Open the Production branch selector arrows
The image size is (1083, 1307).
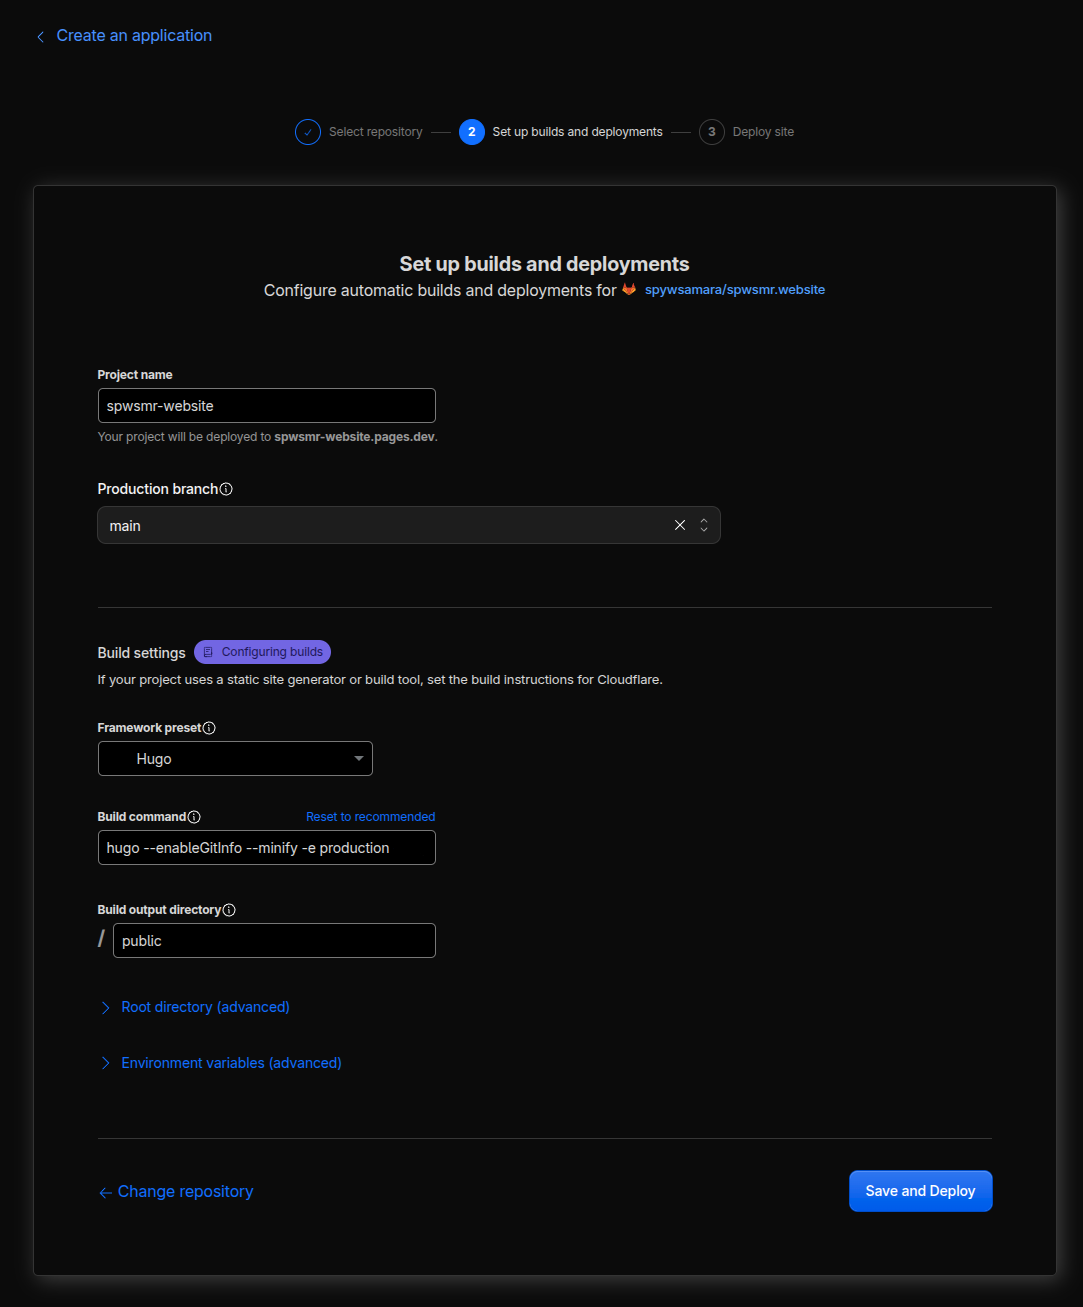704,525
